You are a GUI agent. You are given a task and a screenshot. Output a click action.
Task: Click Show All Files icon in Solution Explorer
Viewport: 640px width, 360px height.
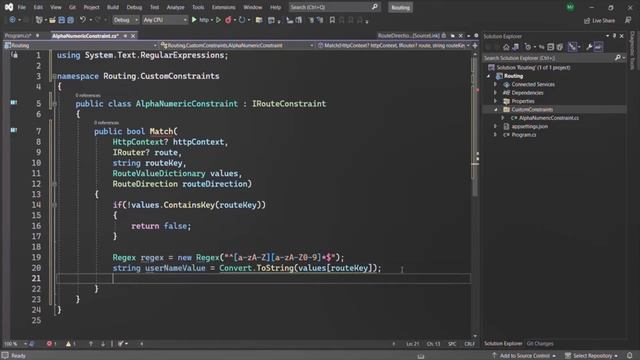click(x=560, y=47)
